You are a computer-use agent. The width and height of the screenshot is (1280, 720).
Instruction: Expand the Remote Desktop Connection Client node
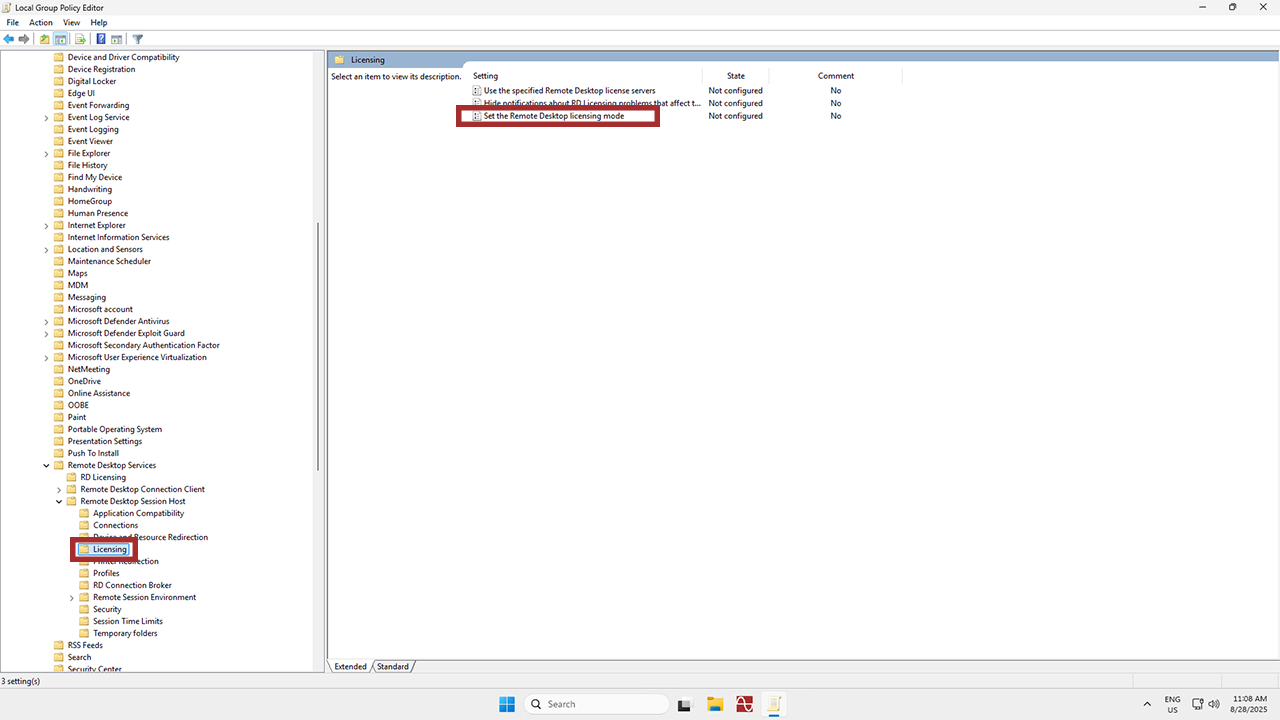tap(59, 489)
